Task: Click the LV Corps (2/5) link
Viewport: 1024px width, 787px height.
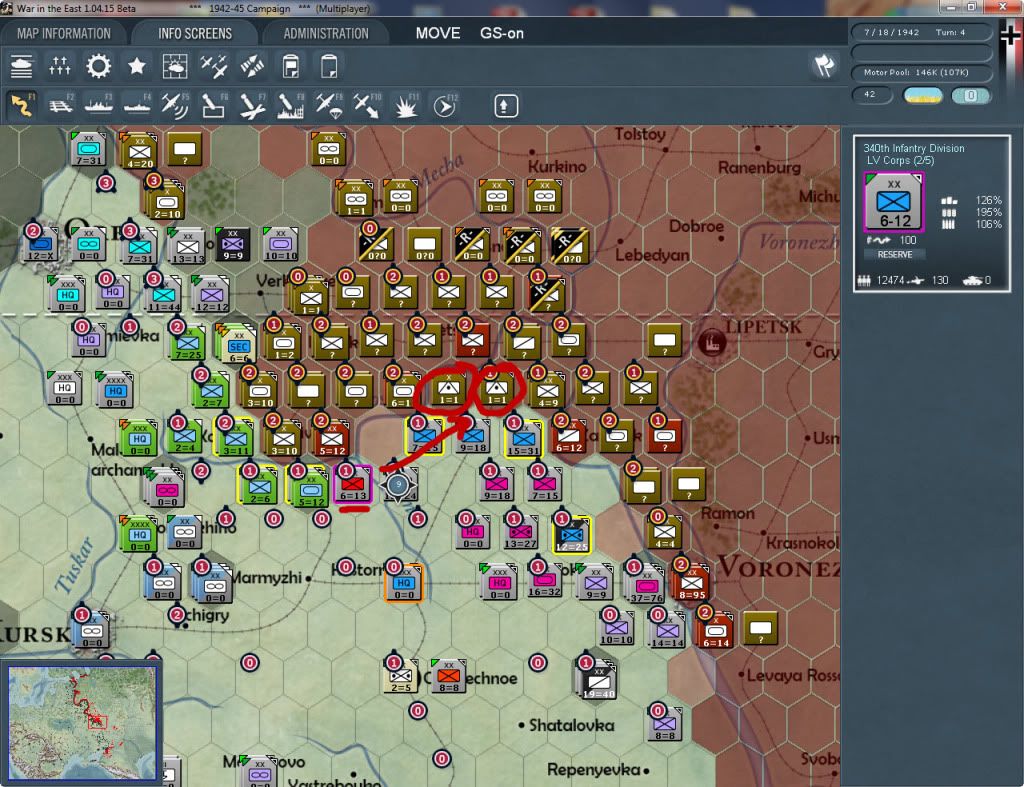Action: (x=900, y=160)
